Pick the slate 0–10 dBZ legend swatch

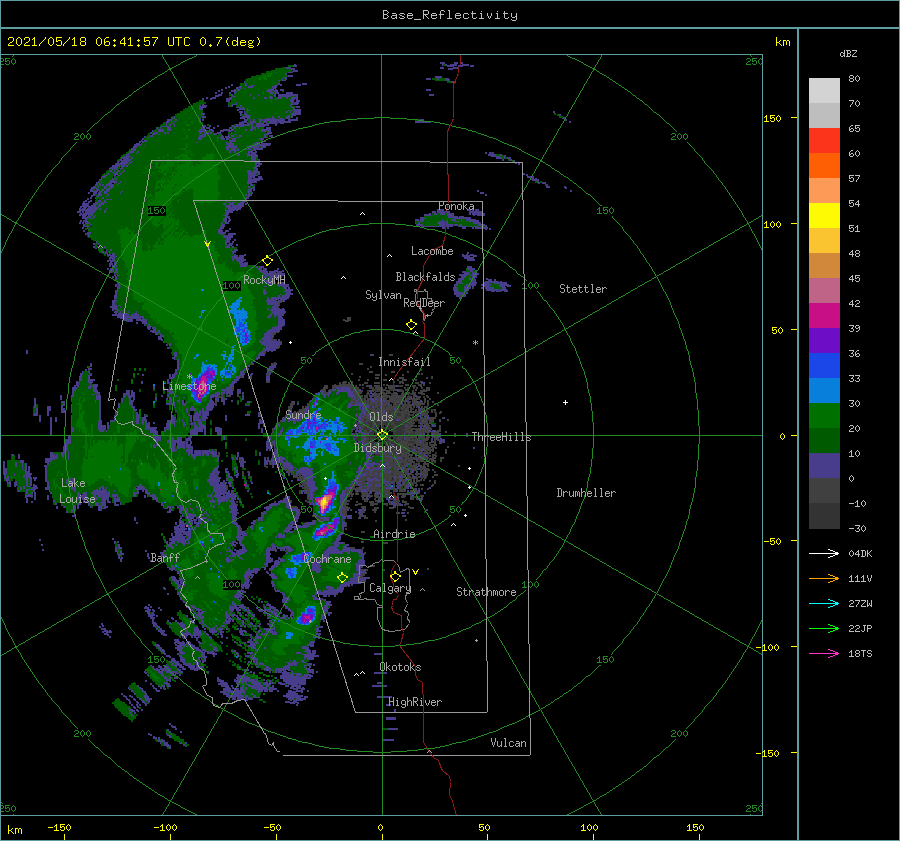pos(824,466)
